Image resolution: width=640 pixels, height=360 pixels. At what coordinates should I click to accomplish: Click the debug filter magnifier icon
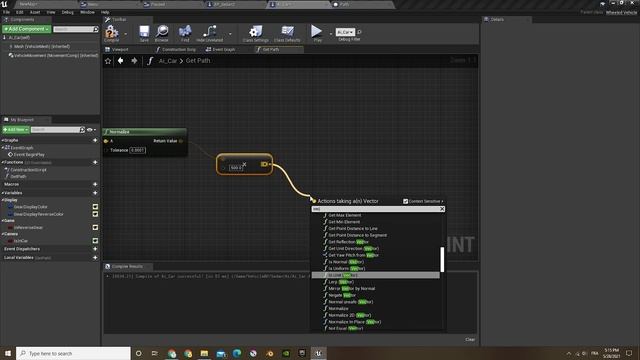point(359,32)
